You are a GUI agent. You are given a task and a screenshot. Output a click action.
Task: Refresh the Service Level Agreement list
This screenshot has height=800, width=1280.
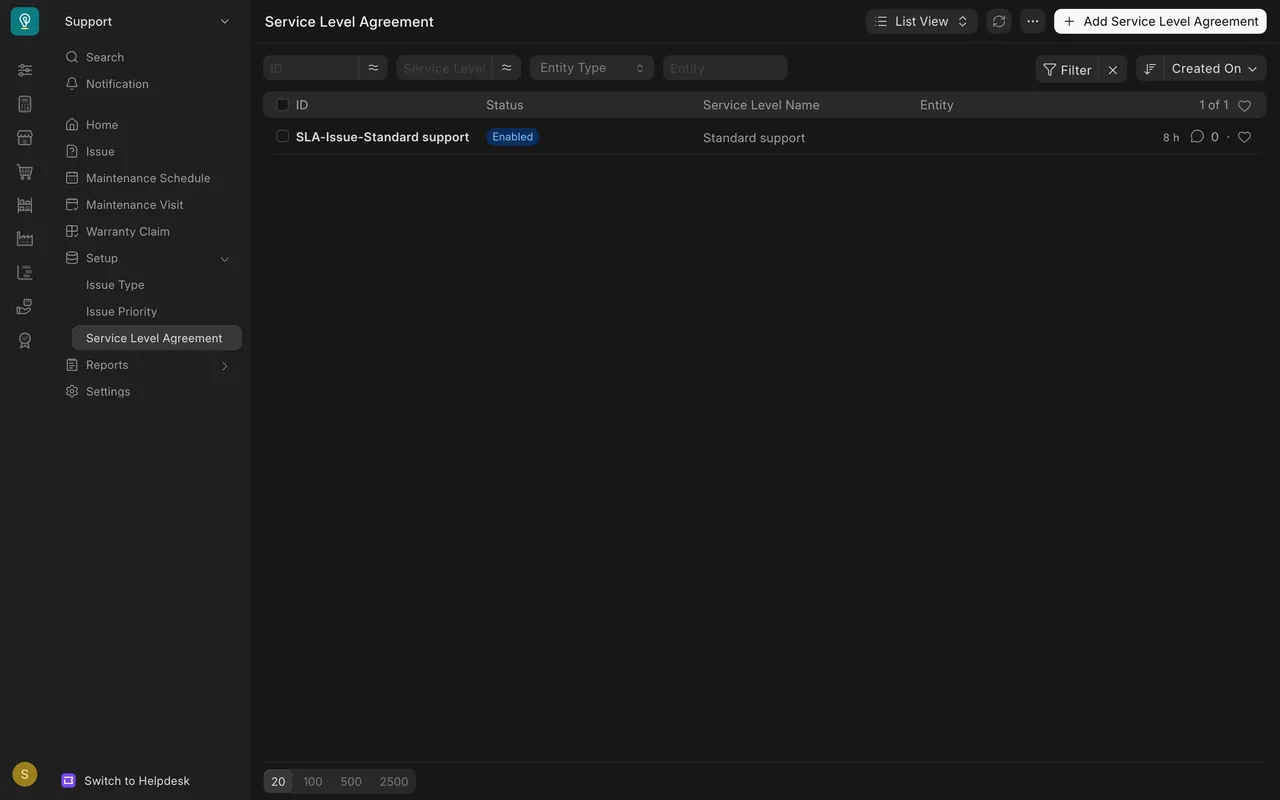(x=998, y=21)
